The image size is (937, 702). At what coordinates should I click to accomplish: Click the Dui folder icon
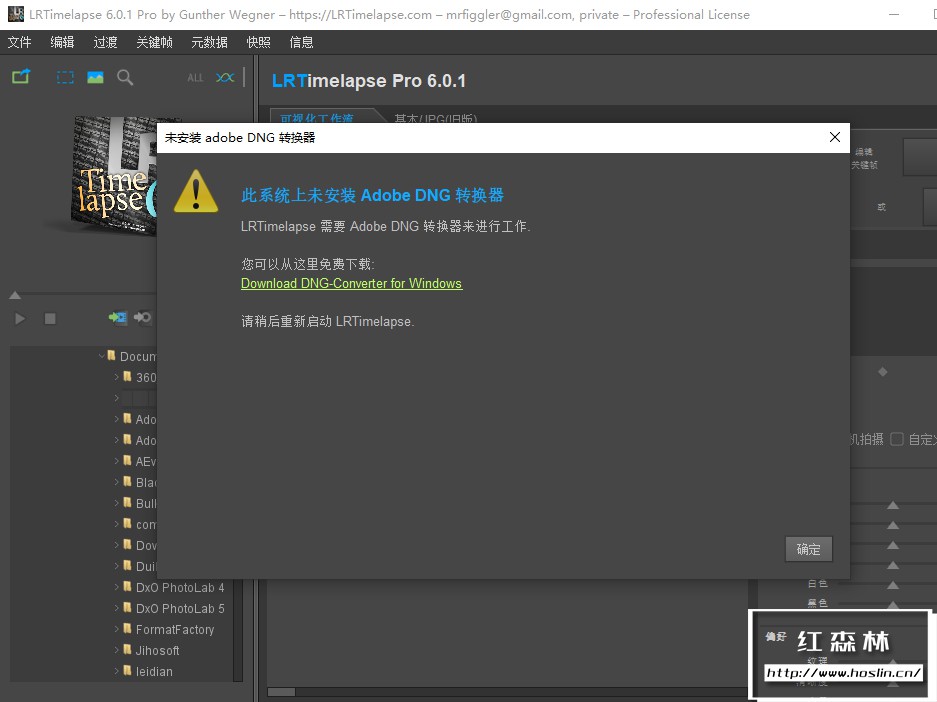[x=127, y=565]
